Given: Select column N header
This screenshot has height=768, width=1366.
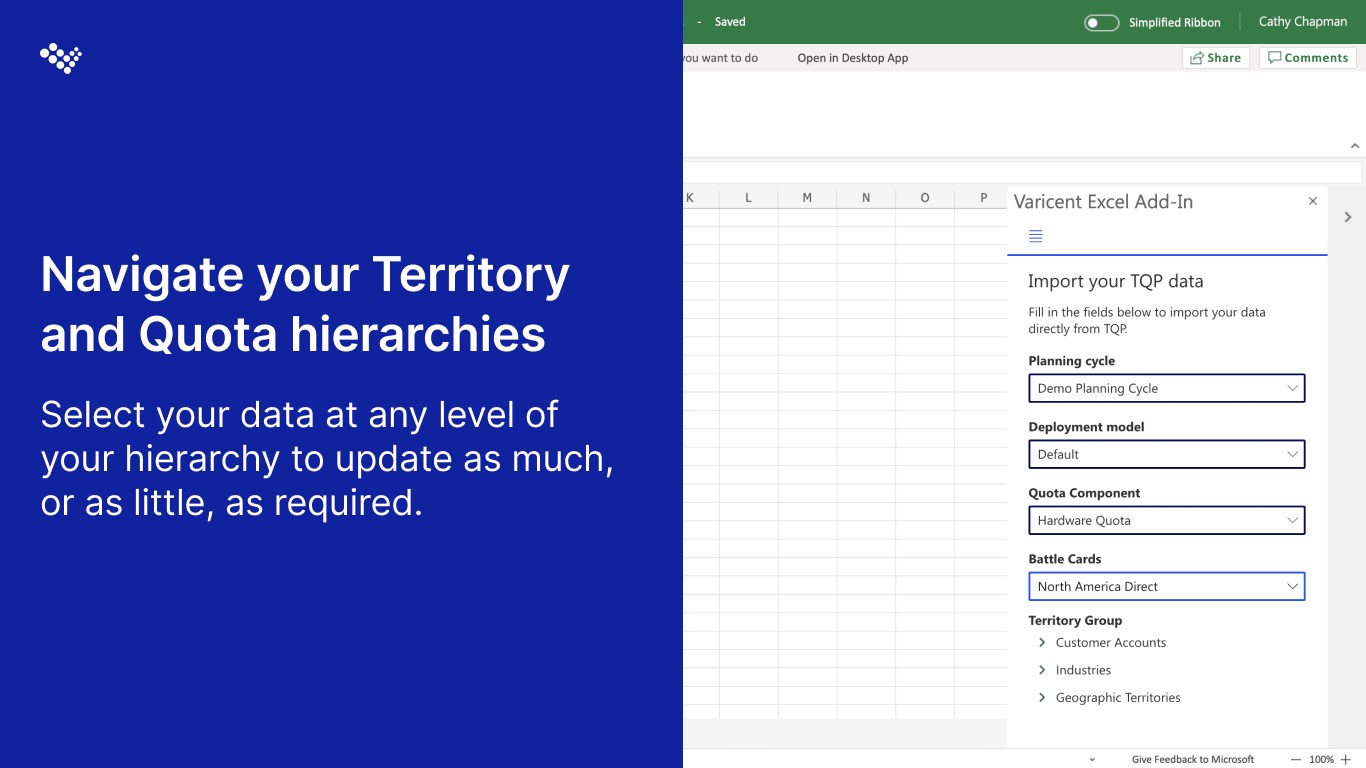Looking at the screenshot, I should click(x=866, y=198).
